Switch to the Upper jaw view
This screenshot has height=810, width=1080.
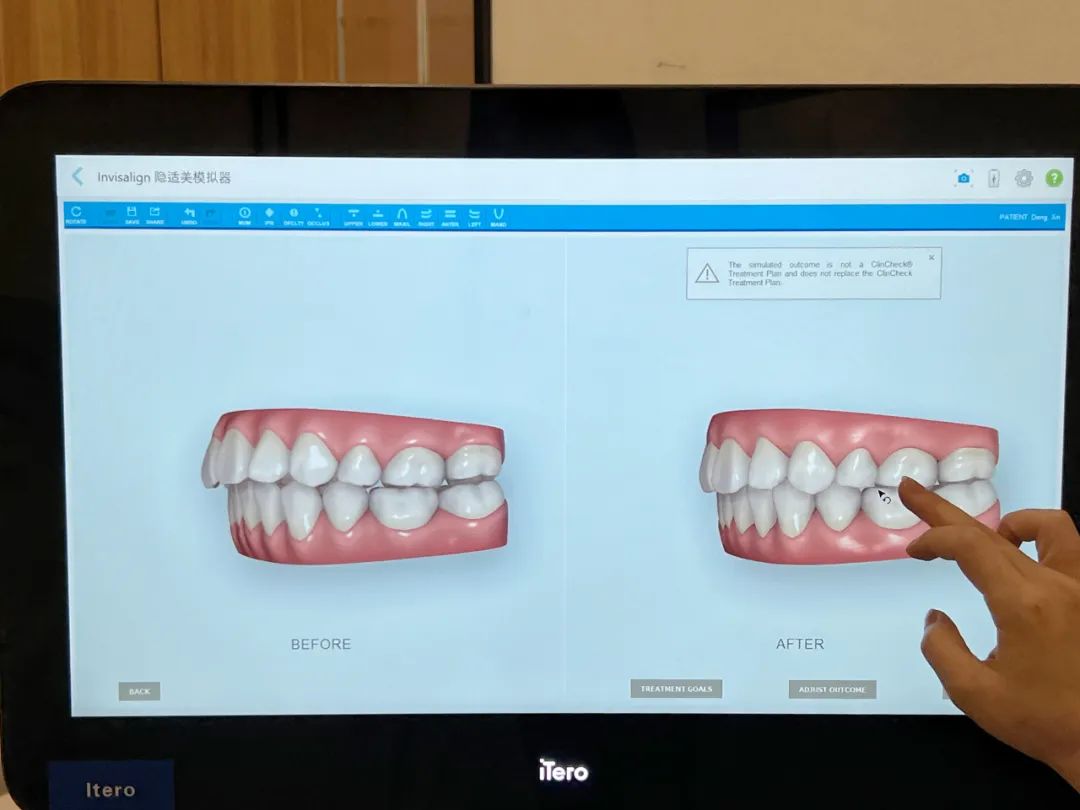point(353,217)
